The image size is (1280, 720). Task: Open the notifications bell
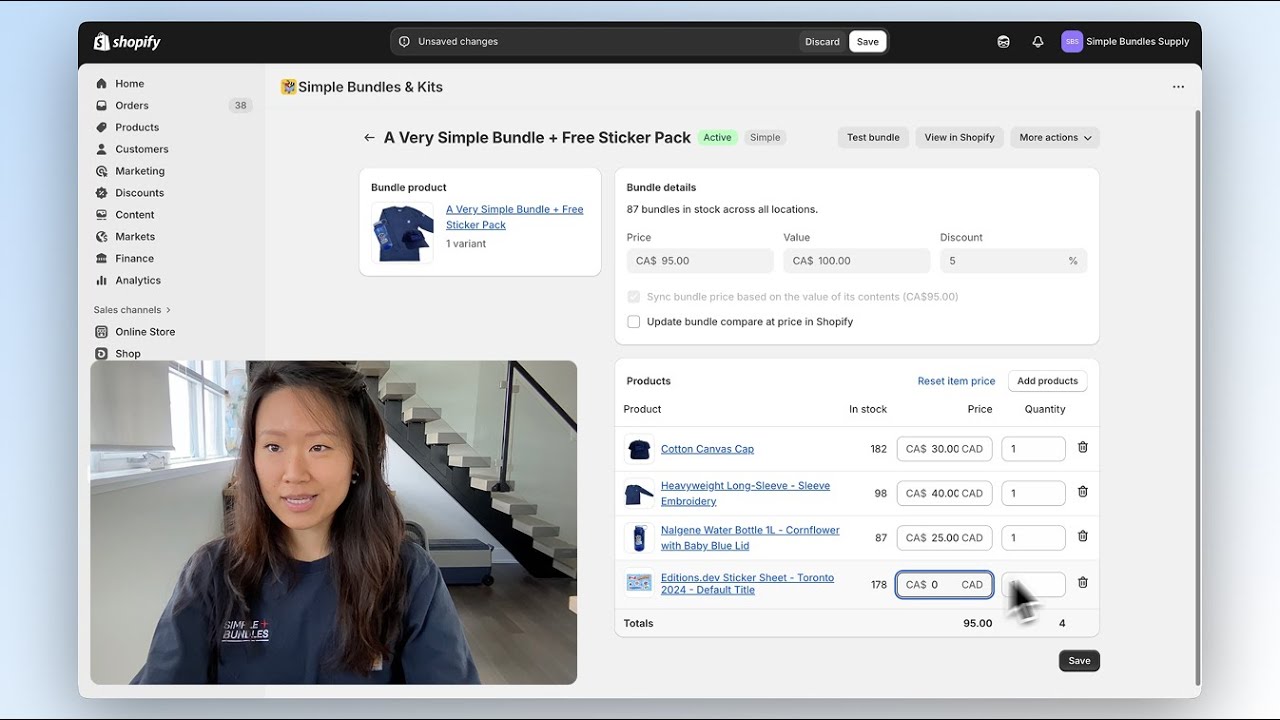[1038, 42]
